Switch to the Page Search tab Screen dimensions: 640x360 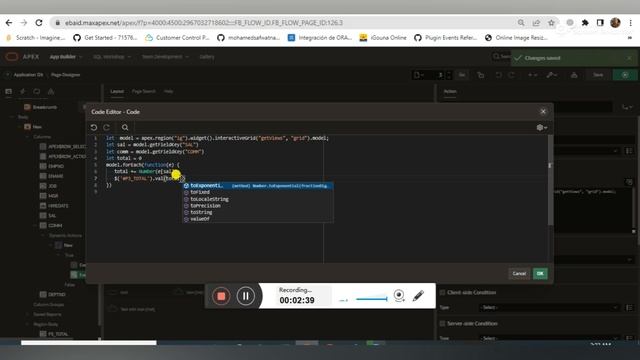(144, 91)
